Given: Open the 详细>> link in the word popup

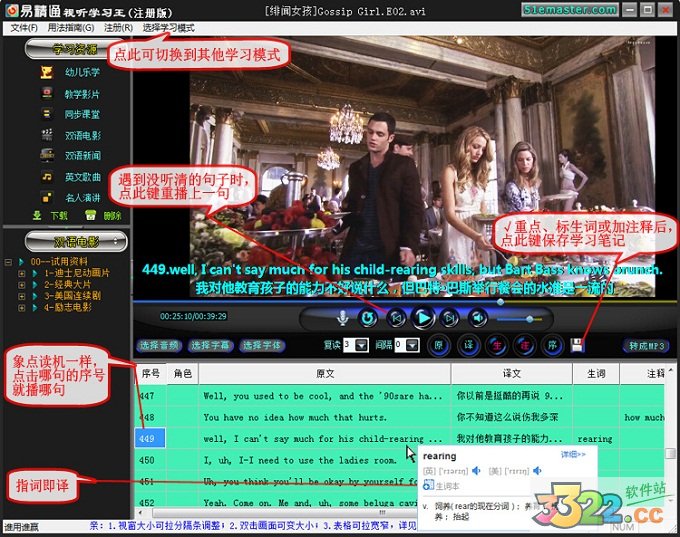Looking at the screenshot, I should (x=573, y=454).
